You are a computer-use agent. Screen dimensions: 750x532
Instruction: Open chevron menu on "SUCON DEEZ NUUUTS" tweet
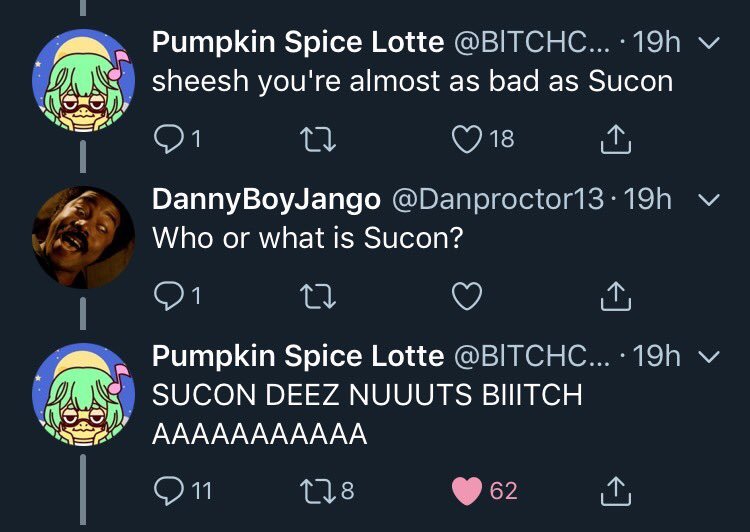pyautogui.click(x=707, y=357)
